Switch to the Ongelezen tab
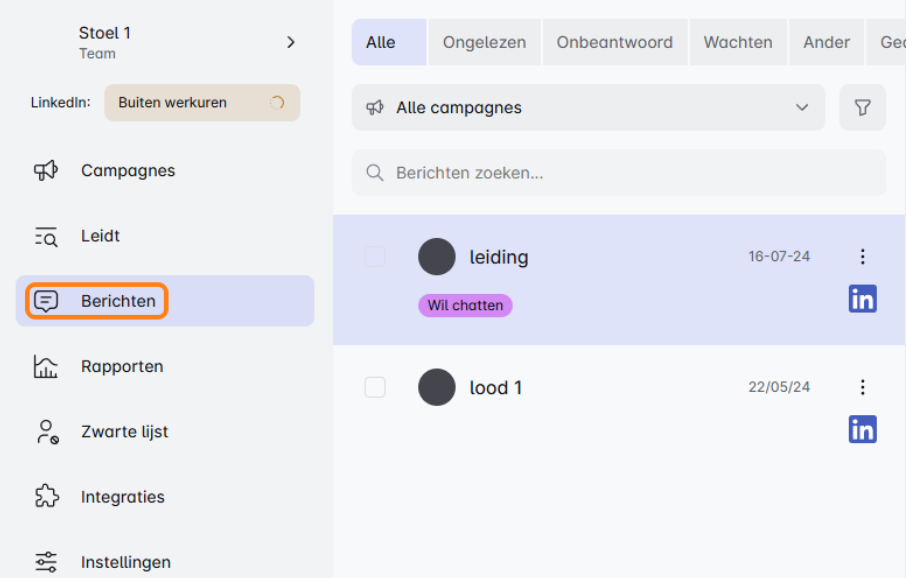The width and height of the screenshot is (907, 578). [485, 43]
